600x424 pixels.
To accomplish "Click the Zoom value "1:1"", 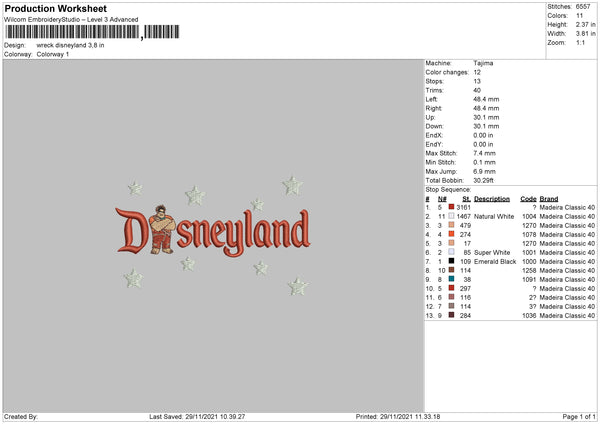I will coord(580,42).
